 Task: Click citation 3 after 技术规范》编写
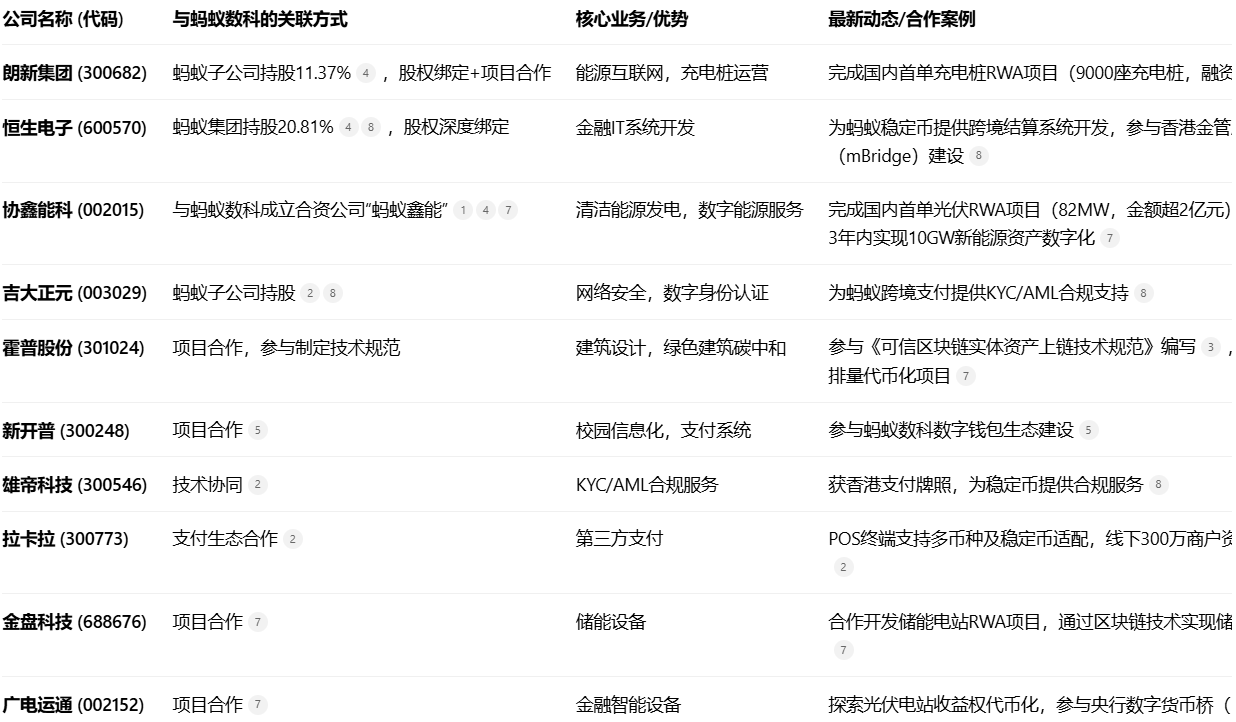(1211, 348)
